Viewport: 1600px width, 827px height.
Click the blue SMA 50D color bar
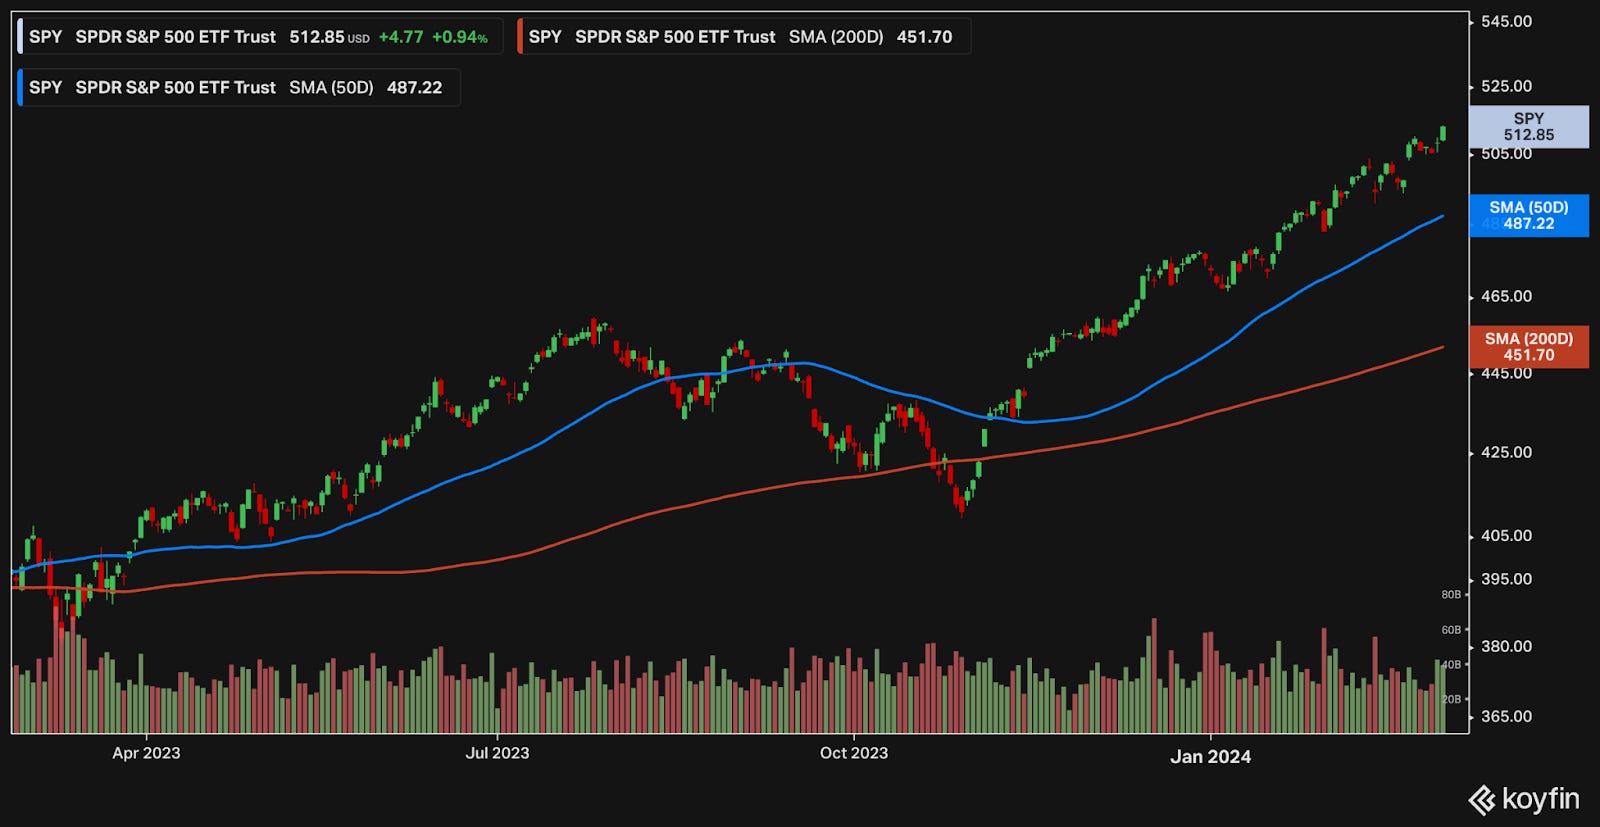(x=20, y=87)
